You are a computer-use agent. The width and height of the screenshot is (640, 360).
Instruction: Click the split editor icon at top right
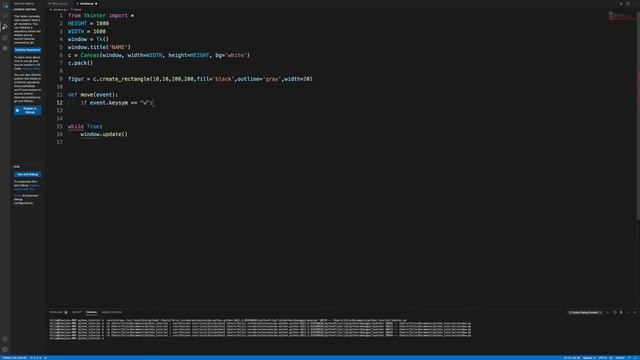click(628, 3)
